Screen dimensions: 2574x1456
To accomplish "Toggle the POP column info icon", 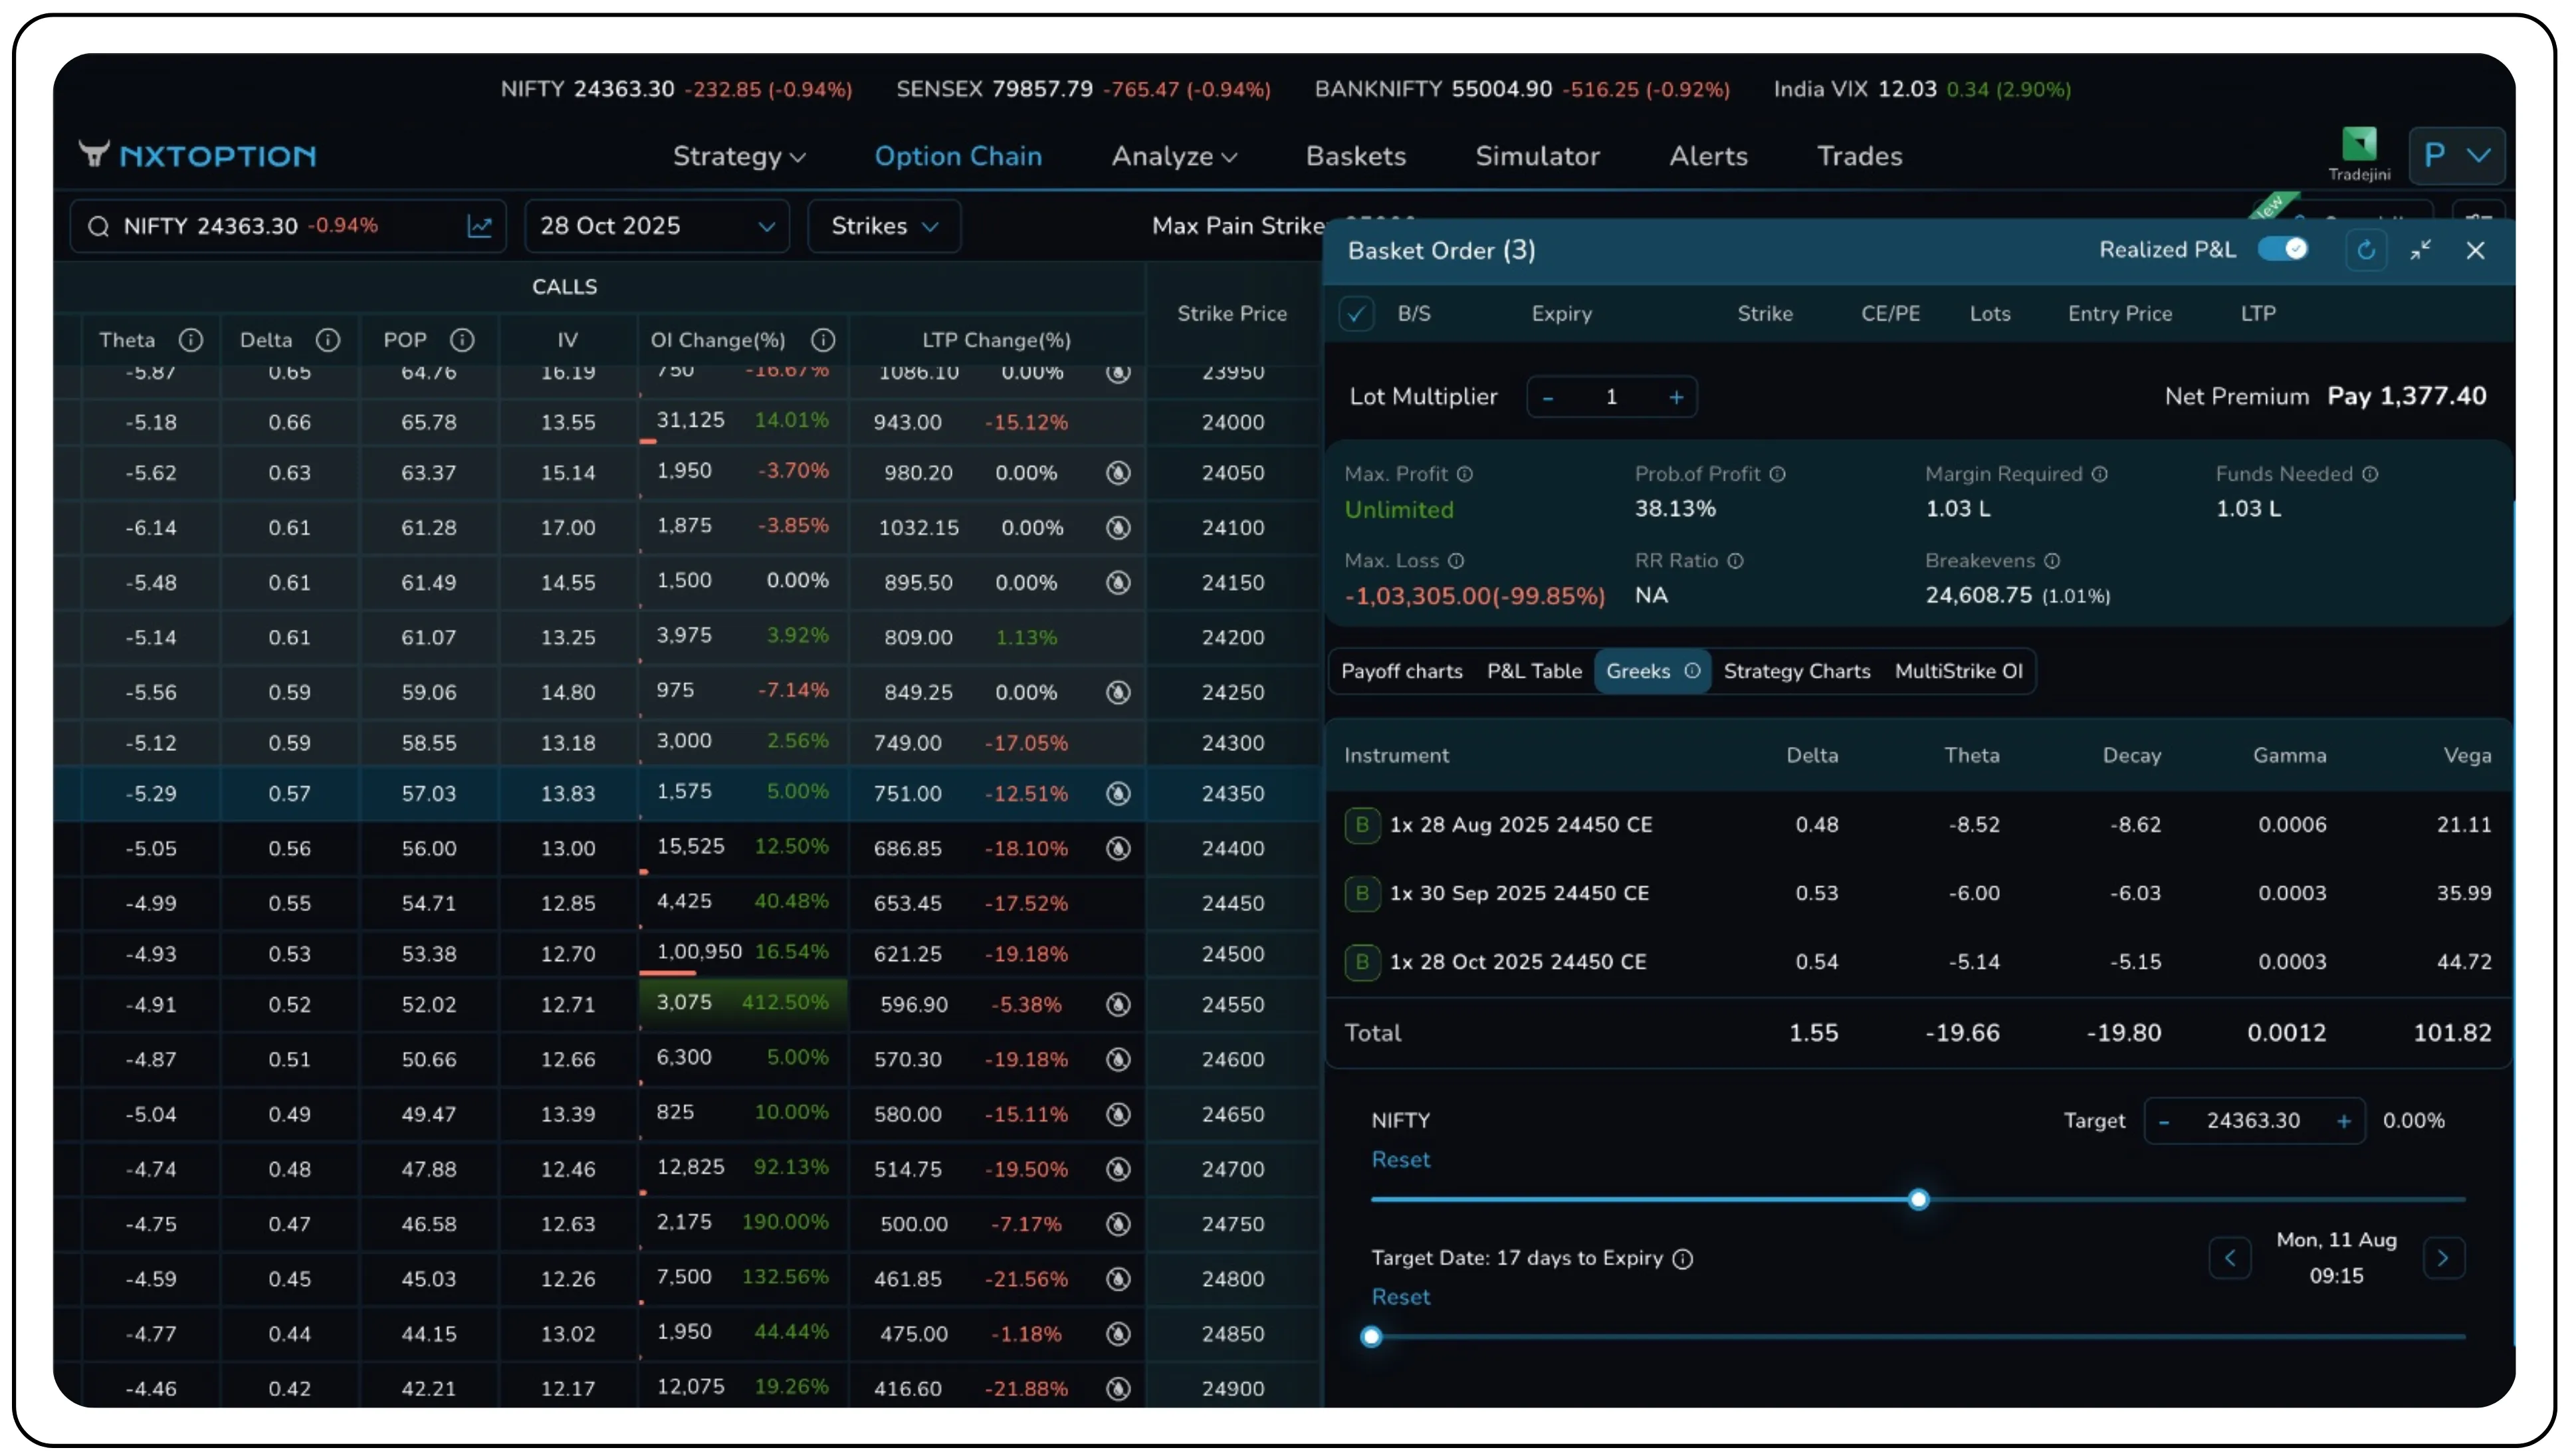I will point(462,340).
